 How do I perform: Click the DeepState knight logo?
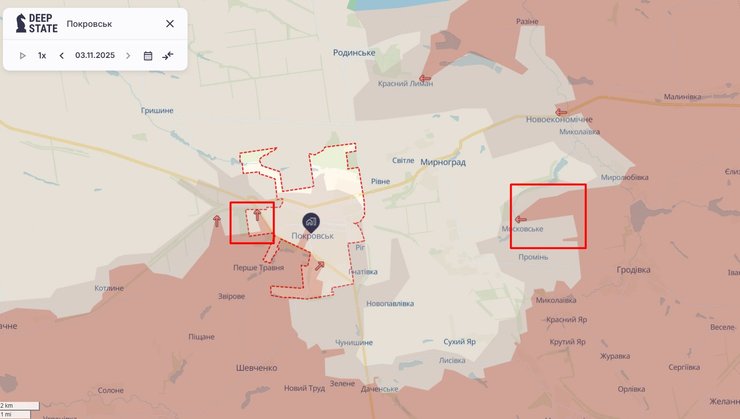(21, 23)
